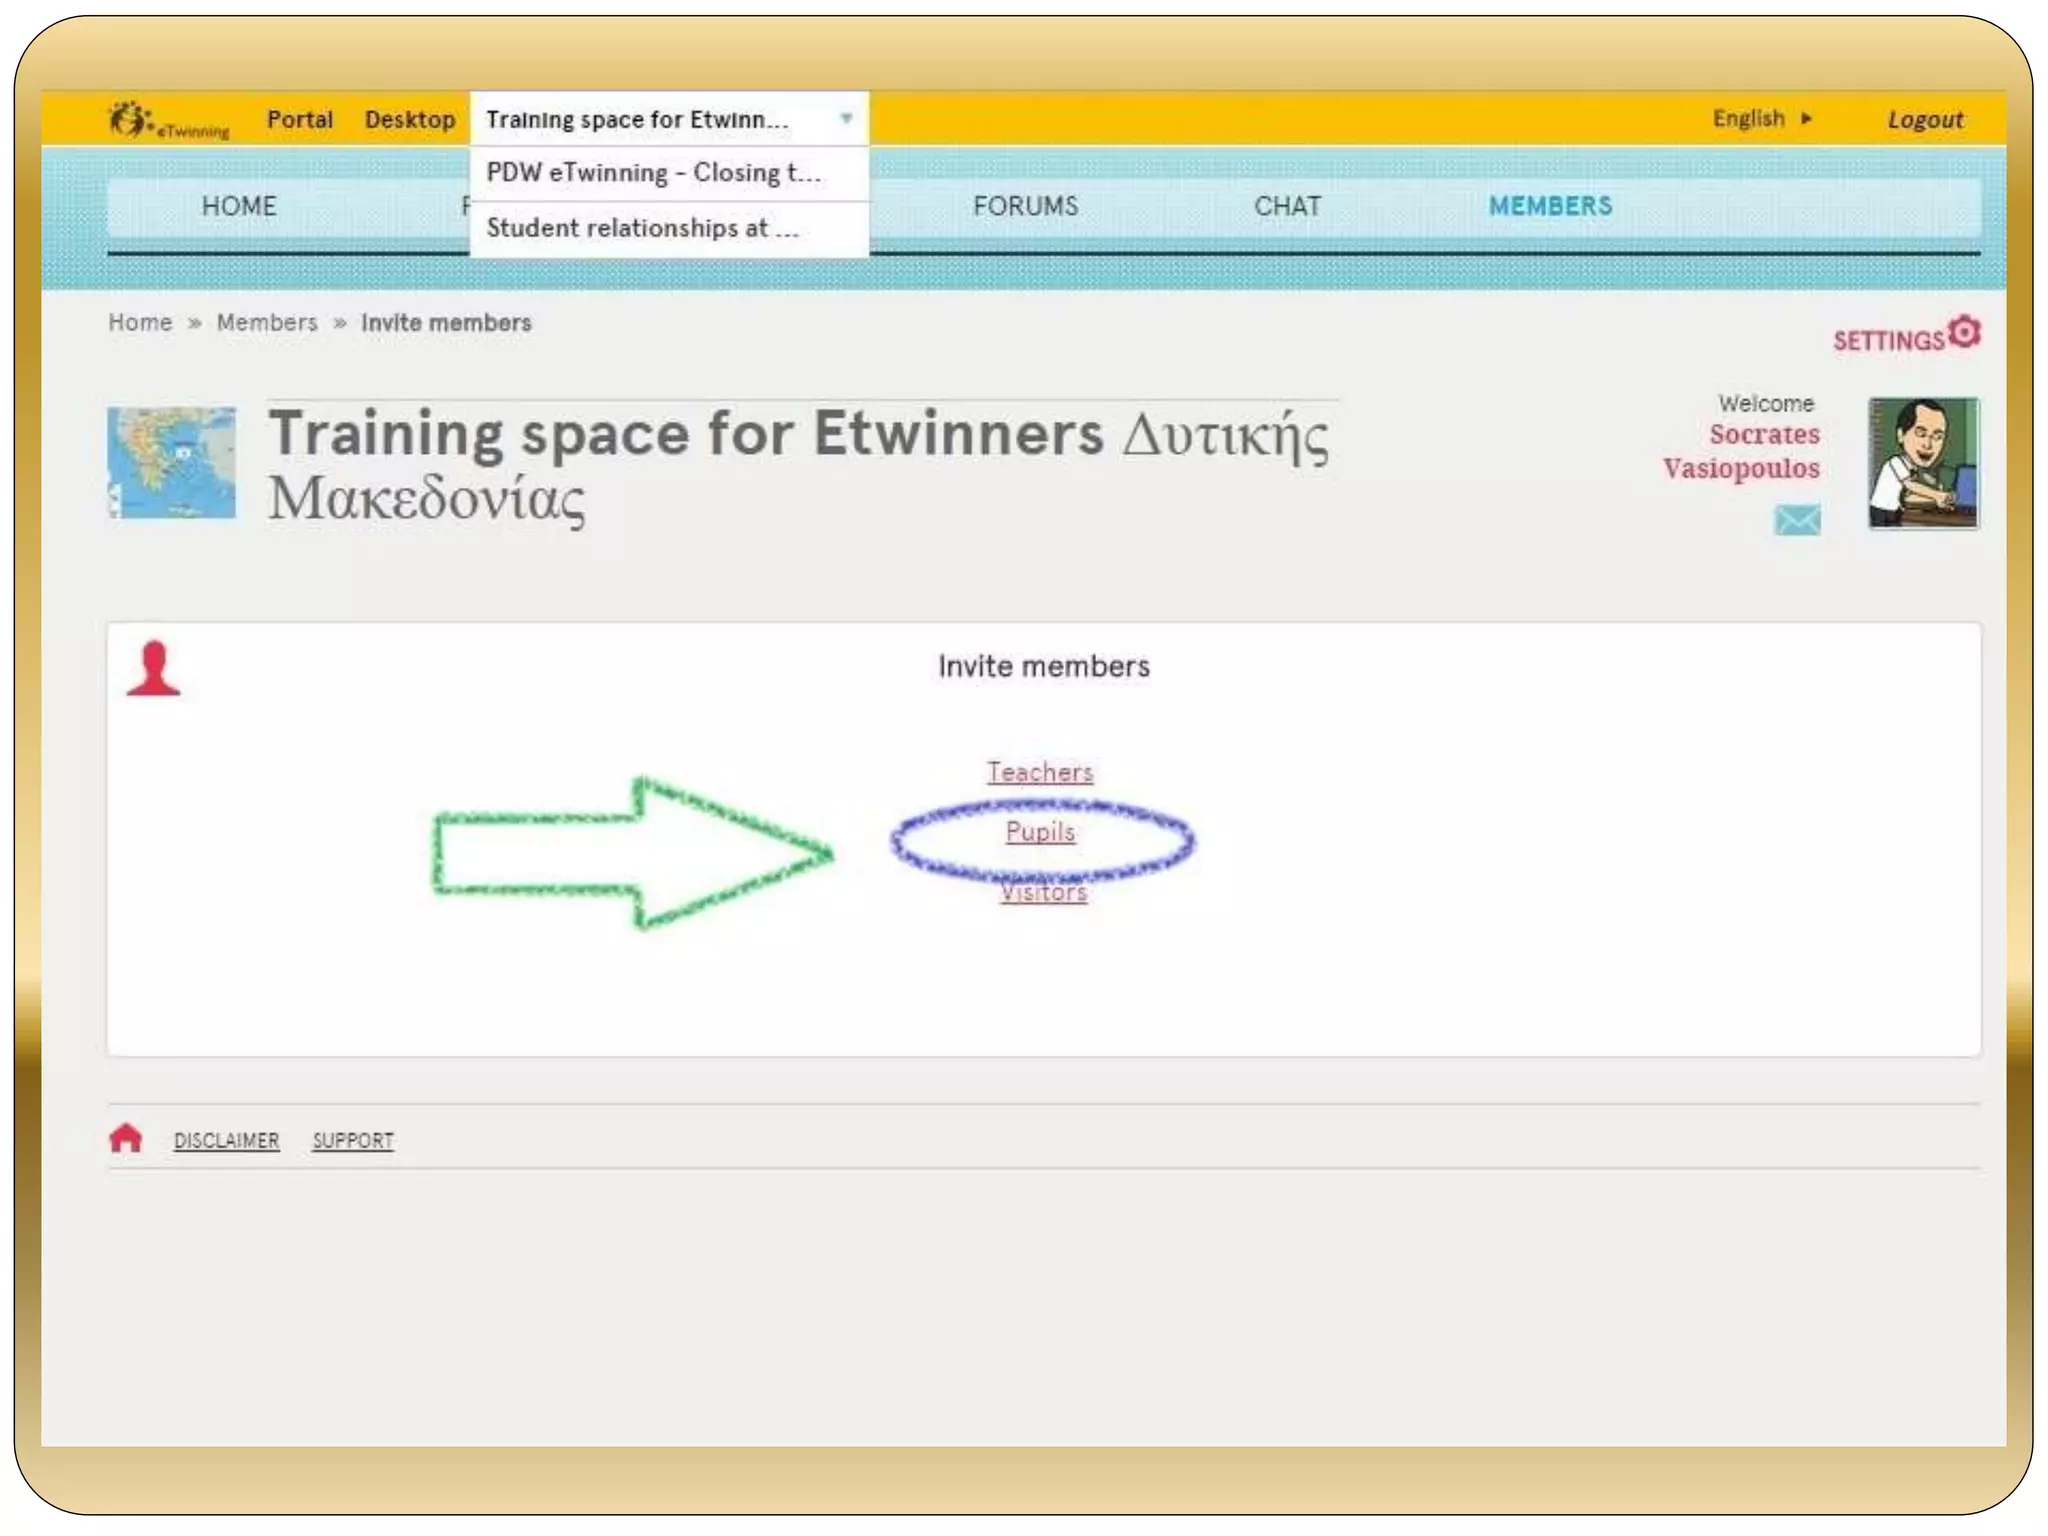Click the Teachers invite link
This screenshot has height=1536, width=2048.
(x=1040, y=772)
